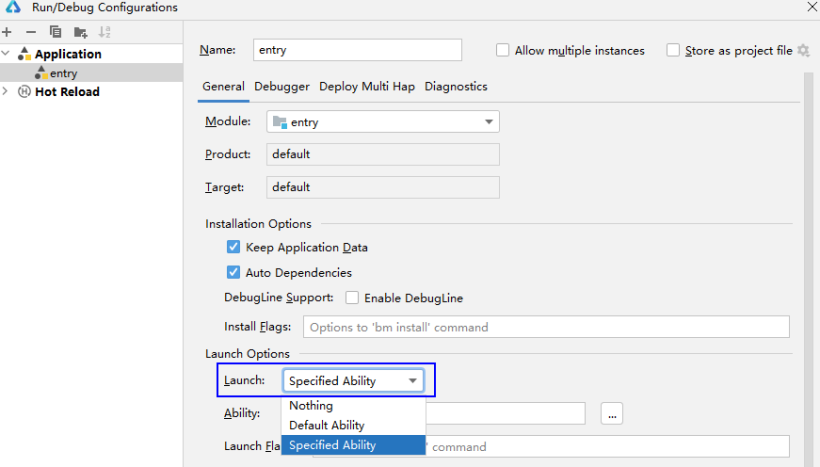Expand the Hot Reload tree node
This screenshot has width=820, height=467.
click(7, 92)
